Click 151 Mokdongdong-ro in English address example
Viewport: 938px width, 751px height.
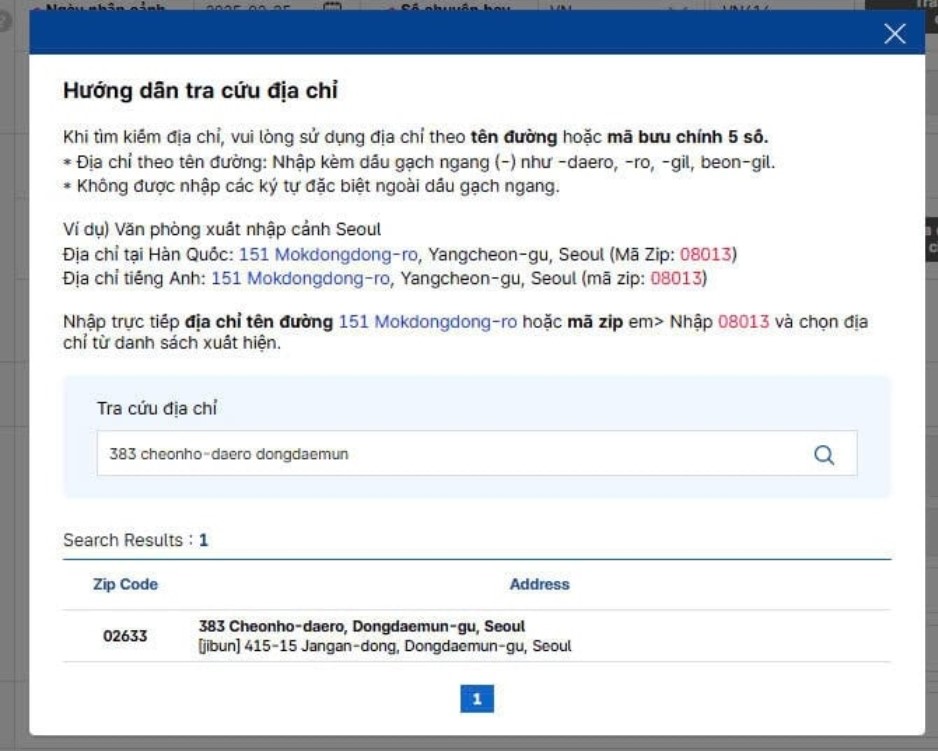300,279
